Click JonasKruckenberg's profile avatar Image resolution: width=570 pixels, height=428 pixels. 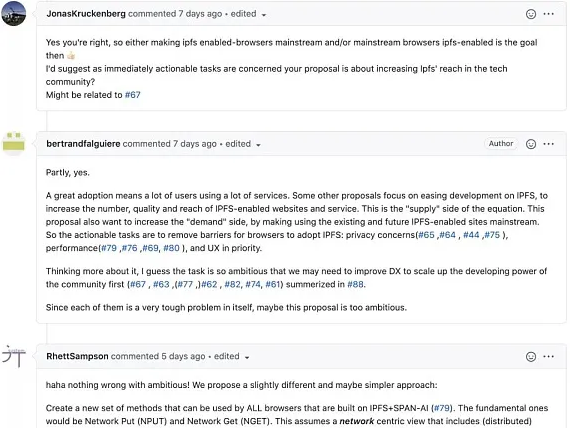[14, 13]
